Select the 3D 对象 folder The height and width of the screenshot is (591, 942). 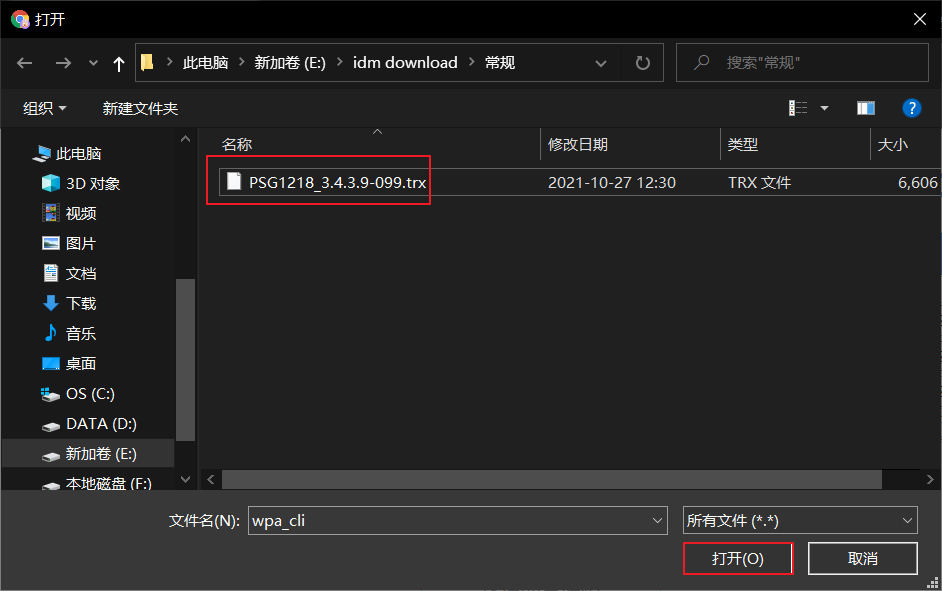(x=92, y=184)
